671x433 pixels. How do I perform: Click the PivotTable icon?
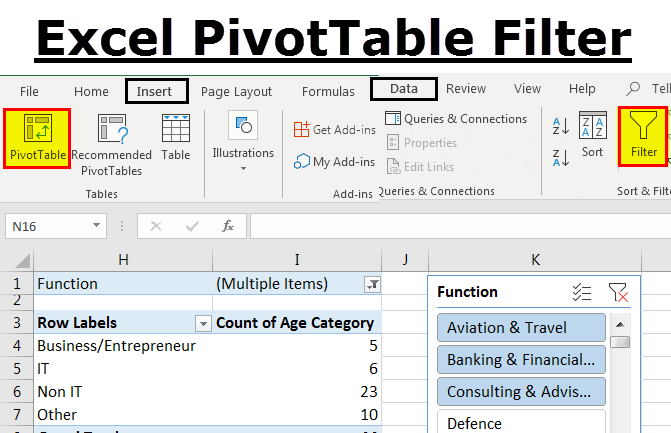[x=37, y=128]
